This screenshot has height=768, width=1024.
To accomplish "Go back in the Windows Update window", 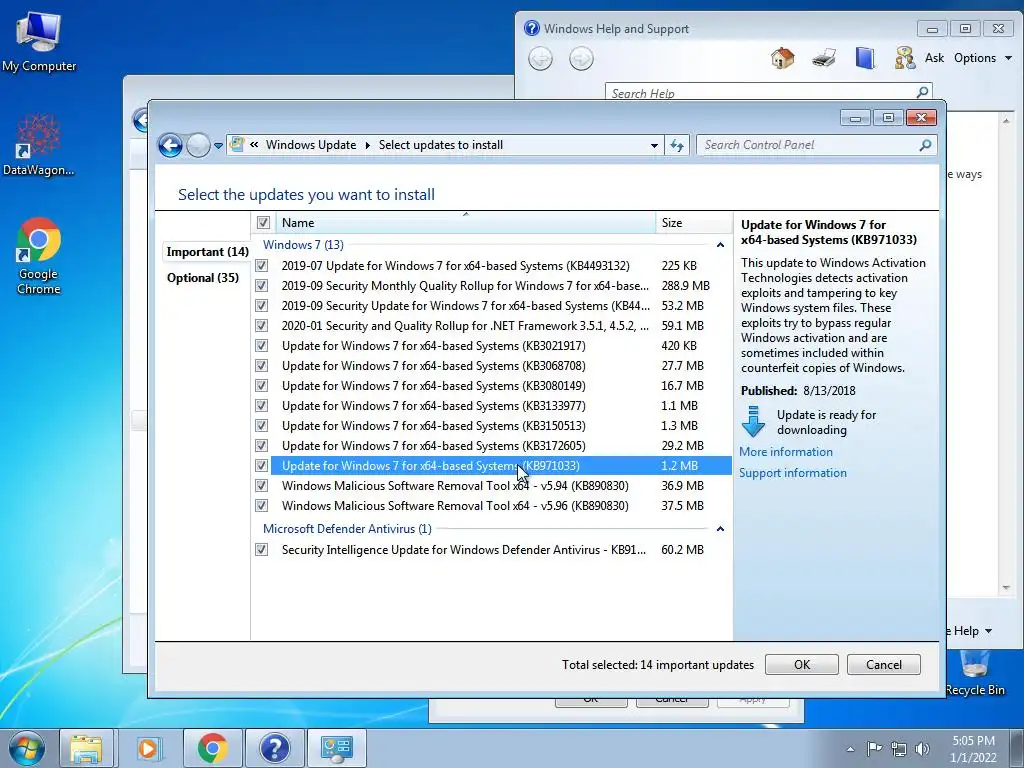I will coord(170,145).
